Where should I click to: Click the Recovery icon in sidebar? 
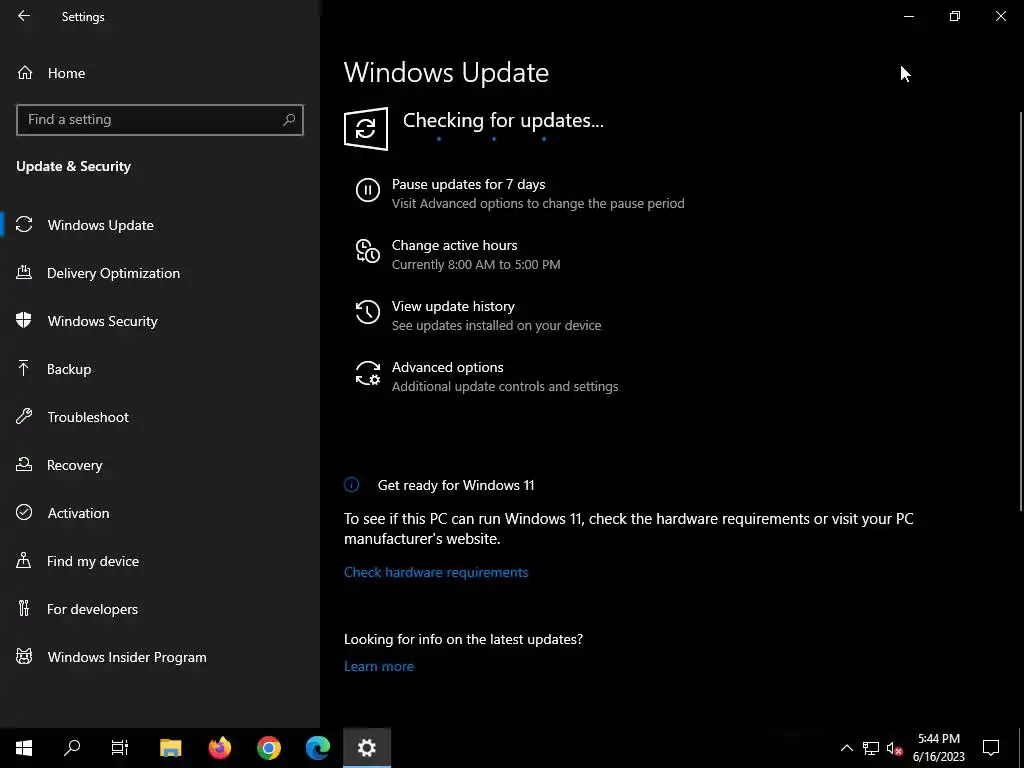[x=24, y=464]
